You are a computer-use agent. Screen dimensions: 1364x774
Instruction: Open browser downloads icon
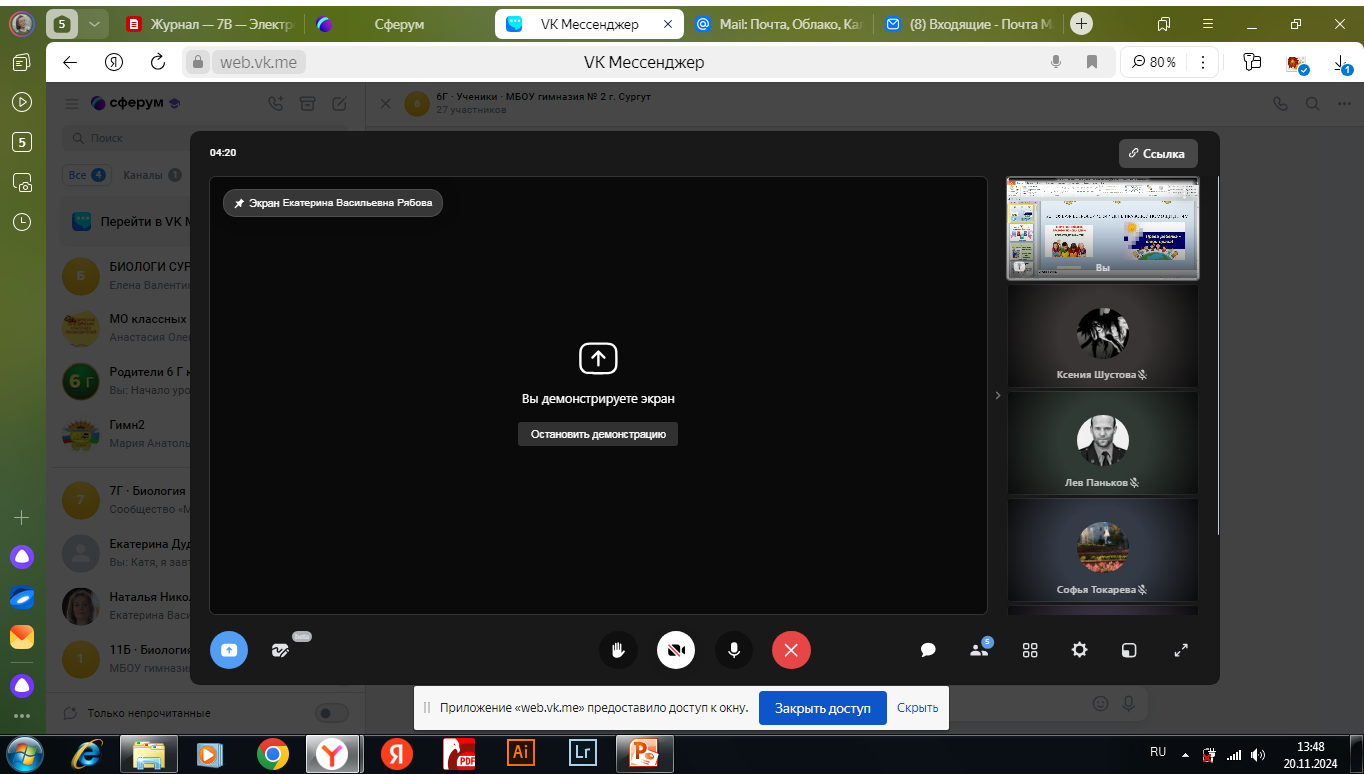click(1343, 63)
